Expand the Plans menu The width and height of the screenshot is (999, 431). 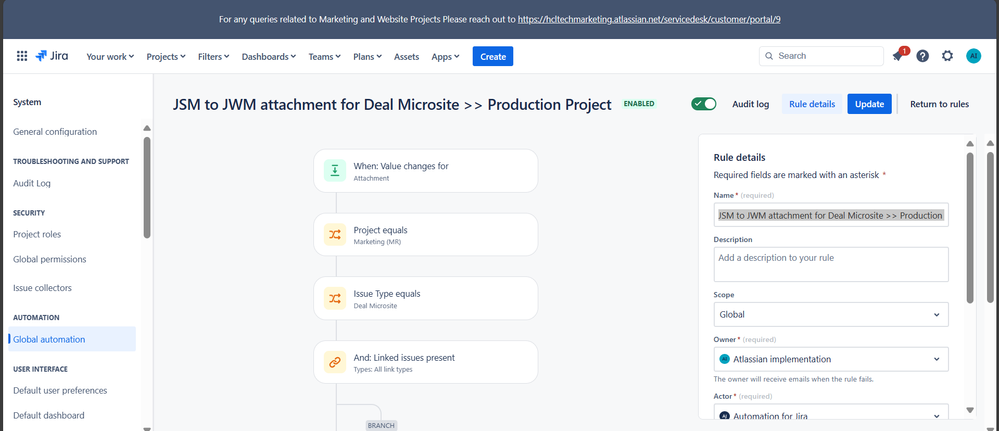[x=368, y=56]
